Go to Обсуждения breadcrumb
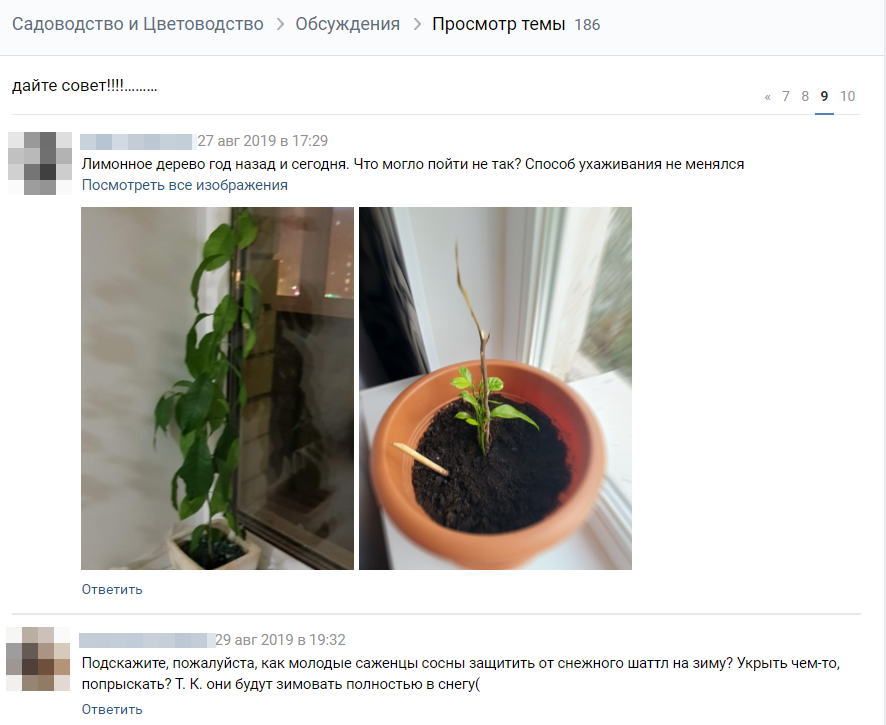The height and width of the screenshot is (725, 886). point(348,24)
